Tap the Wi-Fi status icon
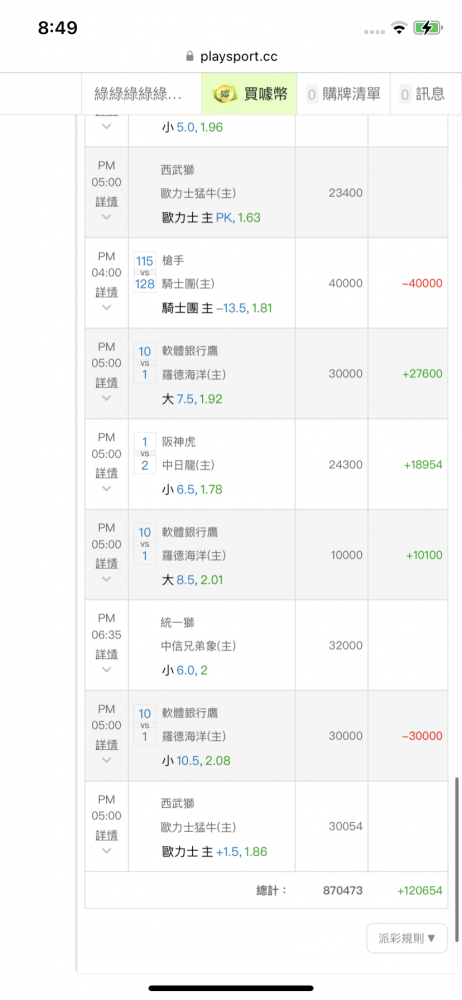The image size is (462, 1000). (x=399, y=27)
